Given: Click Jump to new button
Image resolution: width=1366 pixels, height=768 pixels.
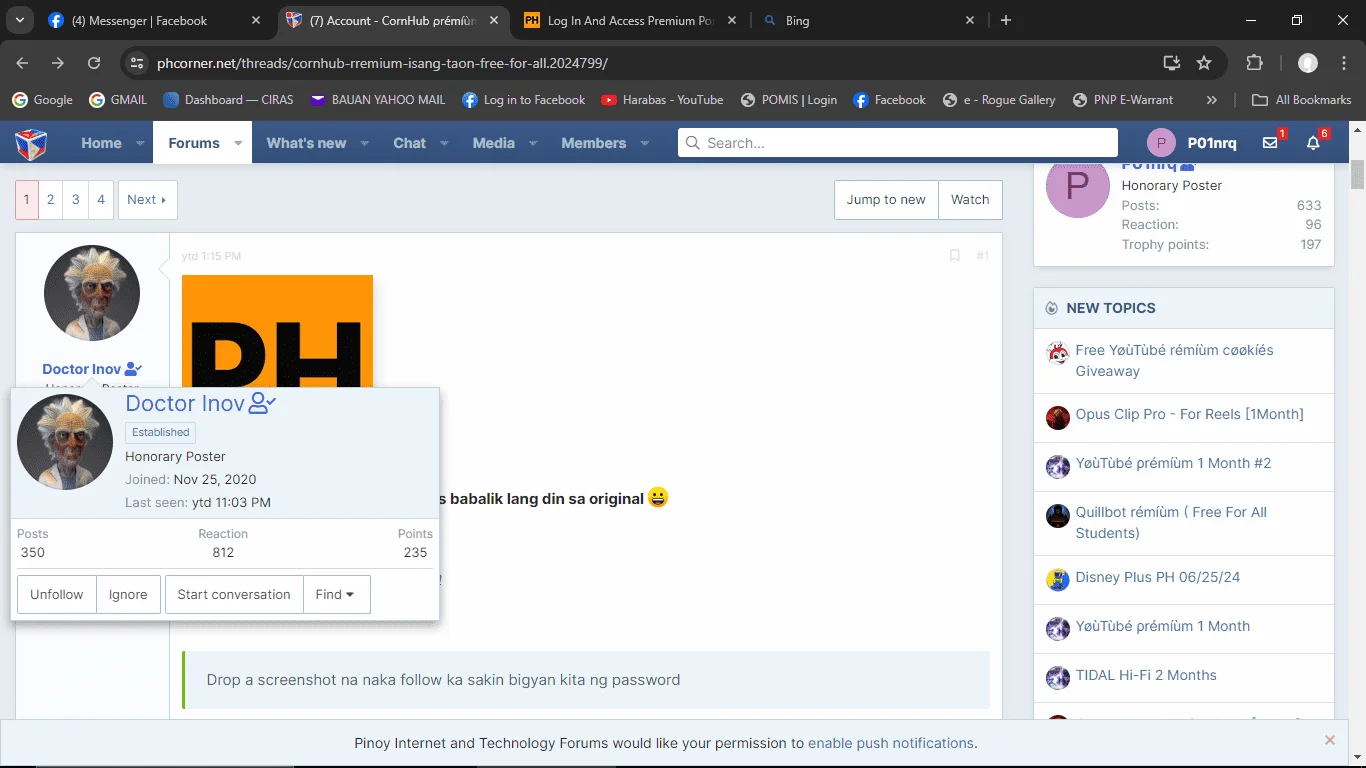Looking at the screenshot, I should click(x=886, y=199).
